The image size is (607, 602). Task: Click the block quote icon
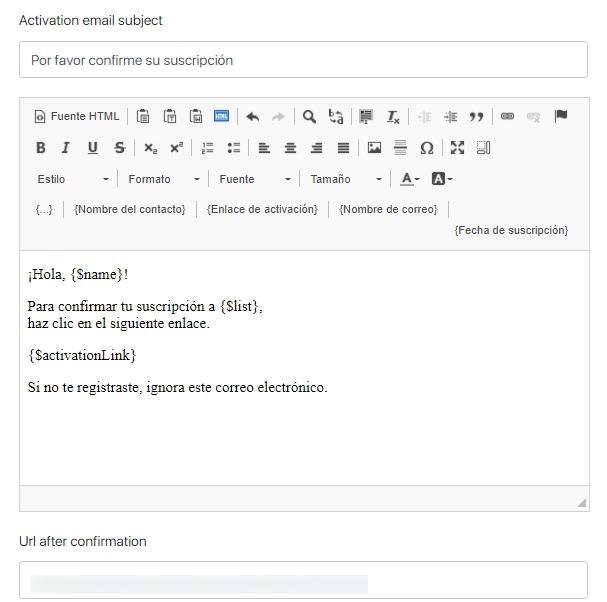(477, 116)
